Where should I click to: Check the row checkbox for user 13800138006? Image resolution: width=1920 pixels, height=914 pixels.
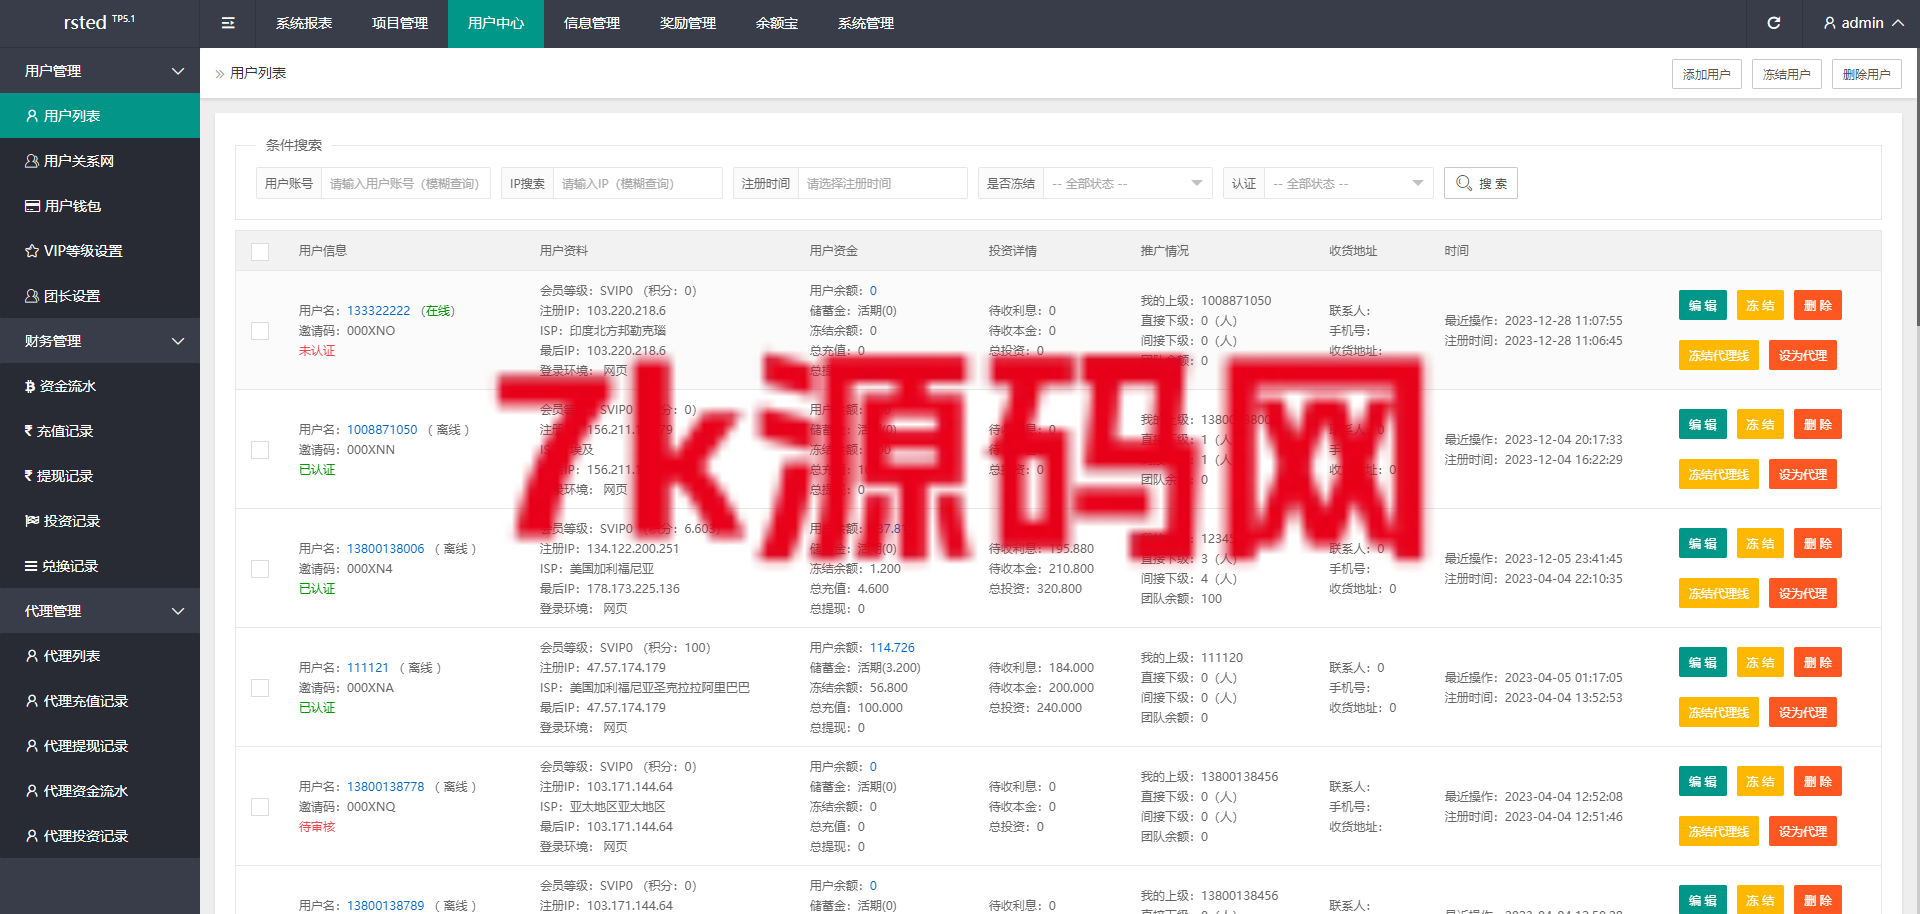(260, 569)
